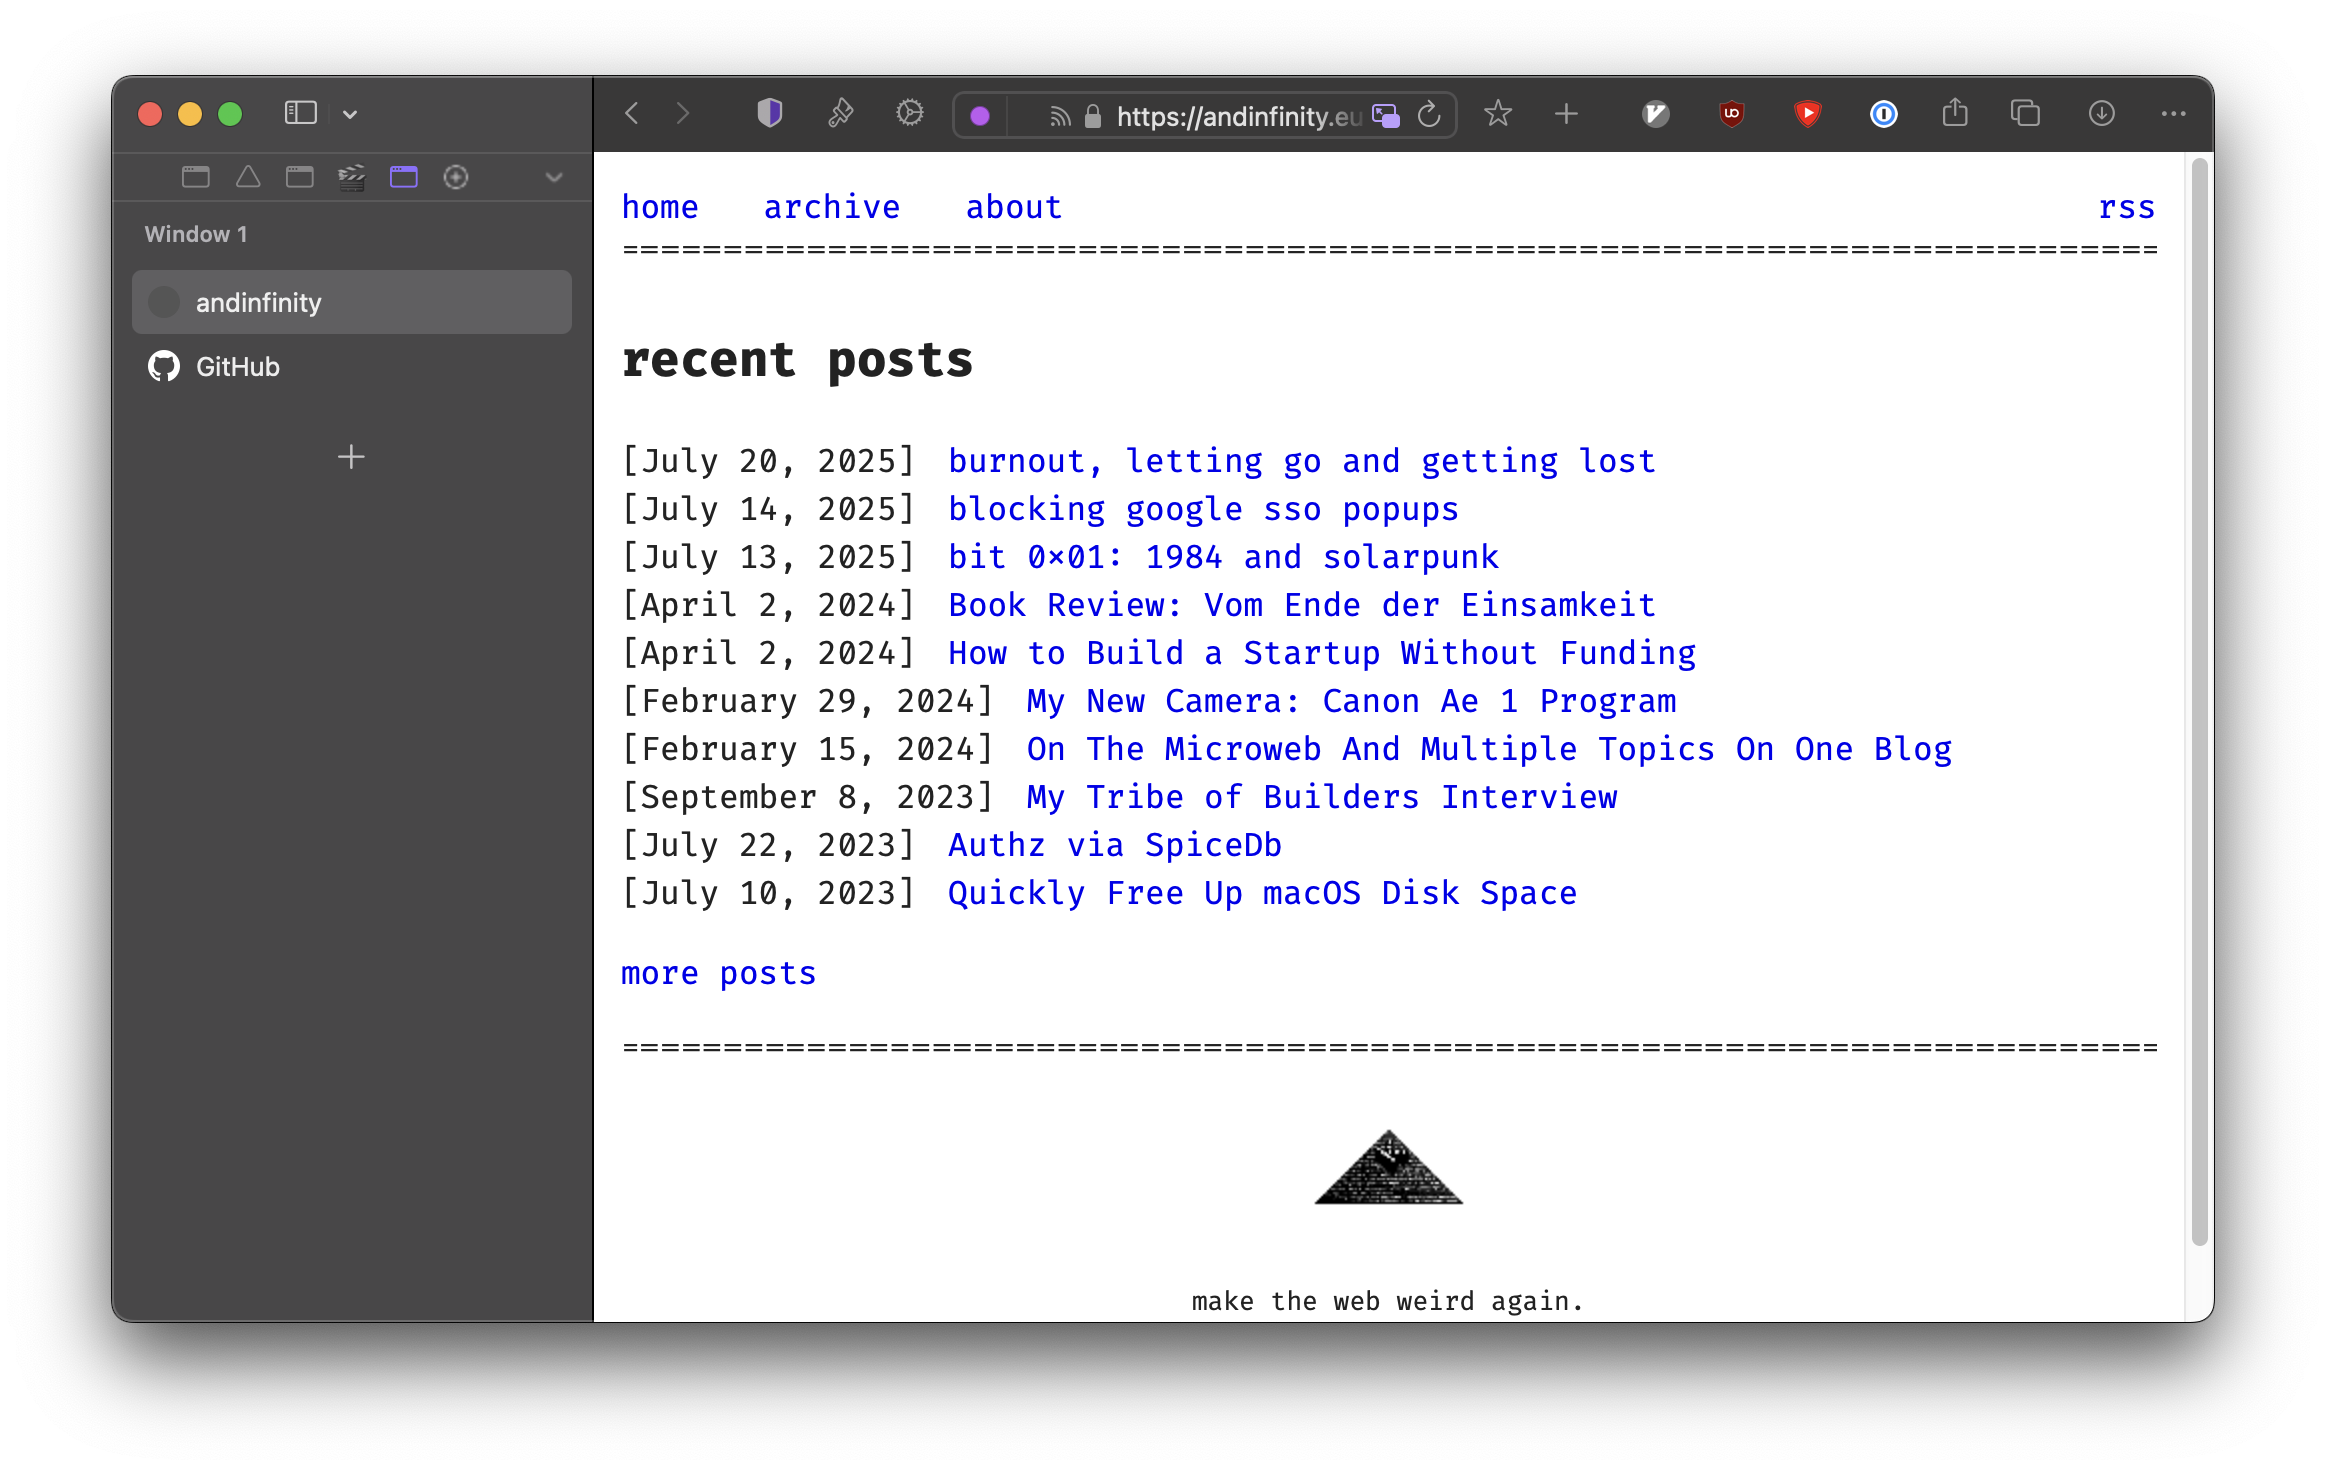The image size is (2326, 1470).
Task: Reload the current page
Action: click(x=1430, y=115)
